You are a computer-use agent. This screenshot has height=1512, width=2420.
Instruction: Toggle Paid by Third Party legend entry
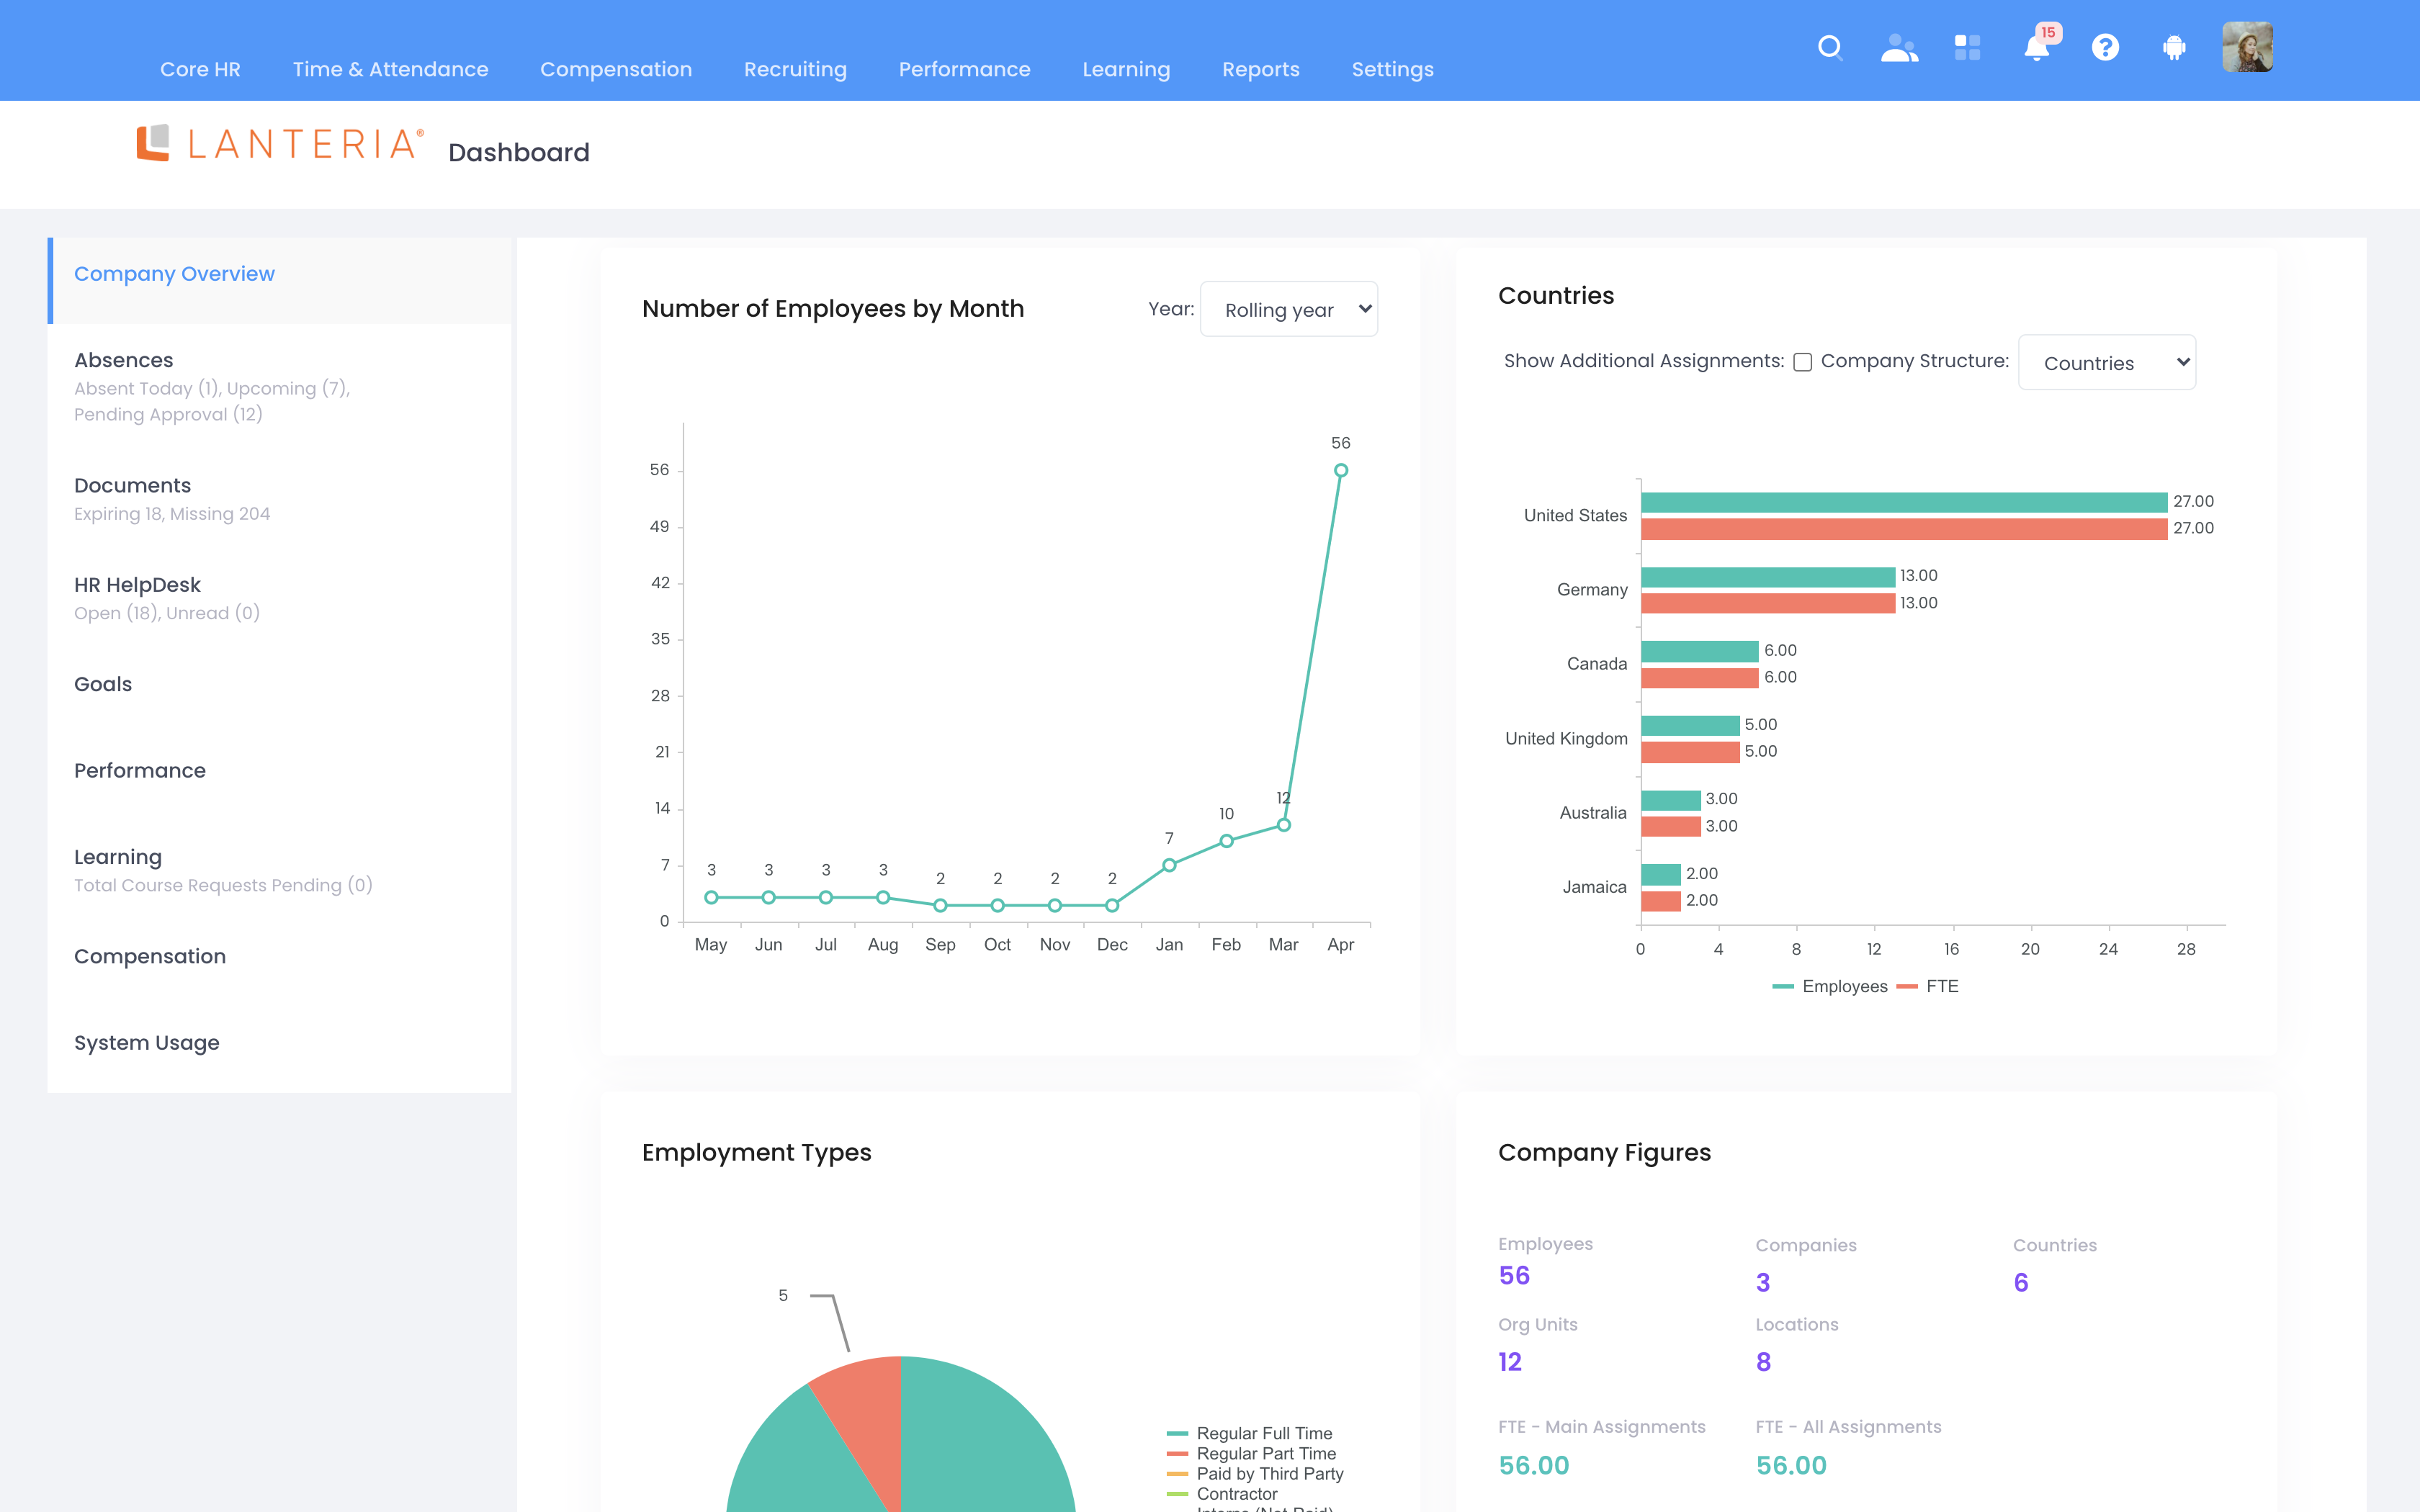1256,1473
